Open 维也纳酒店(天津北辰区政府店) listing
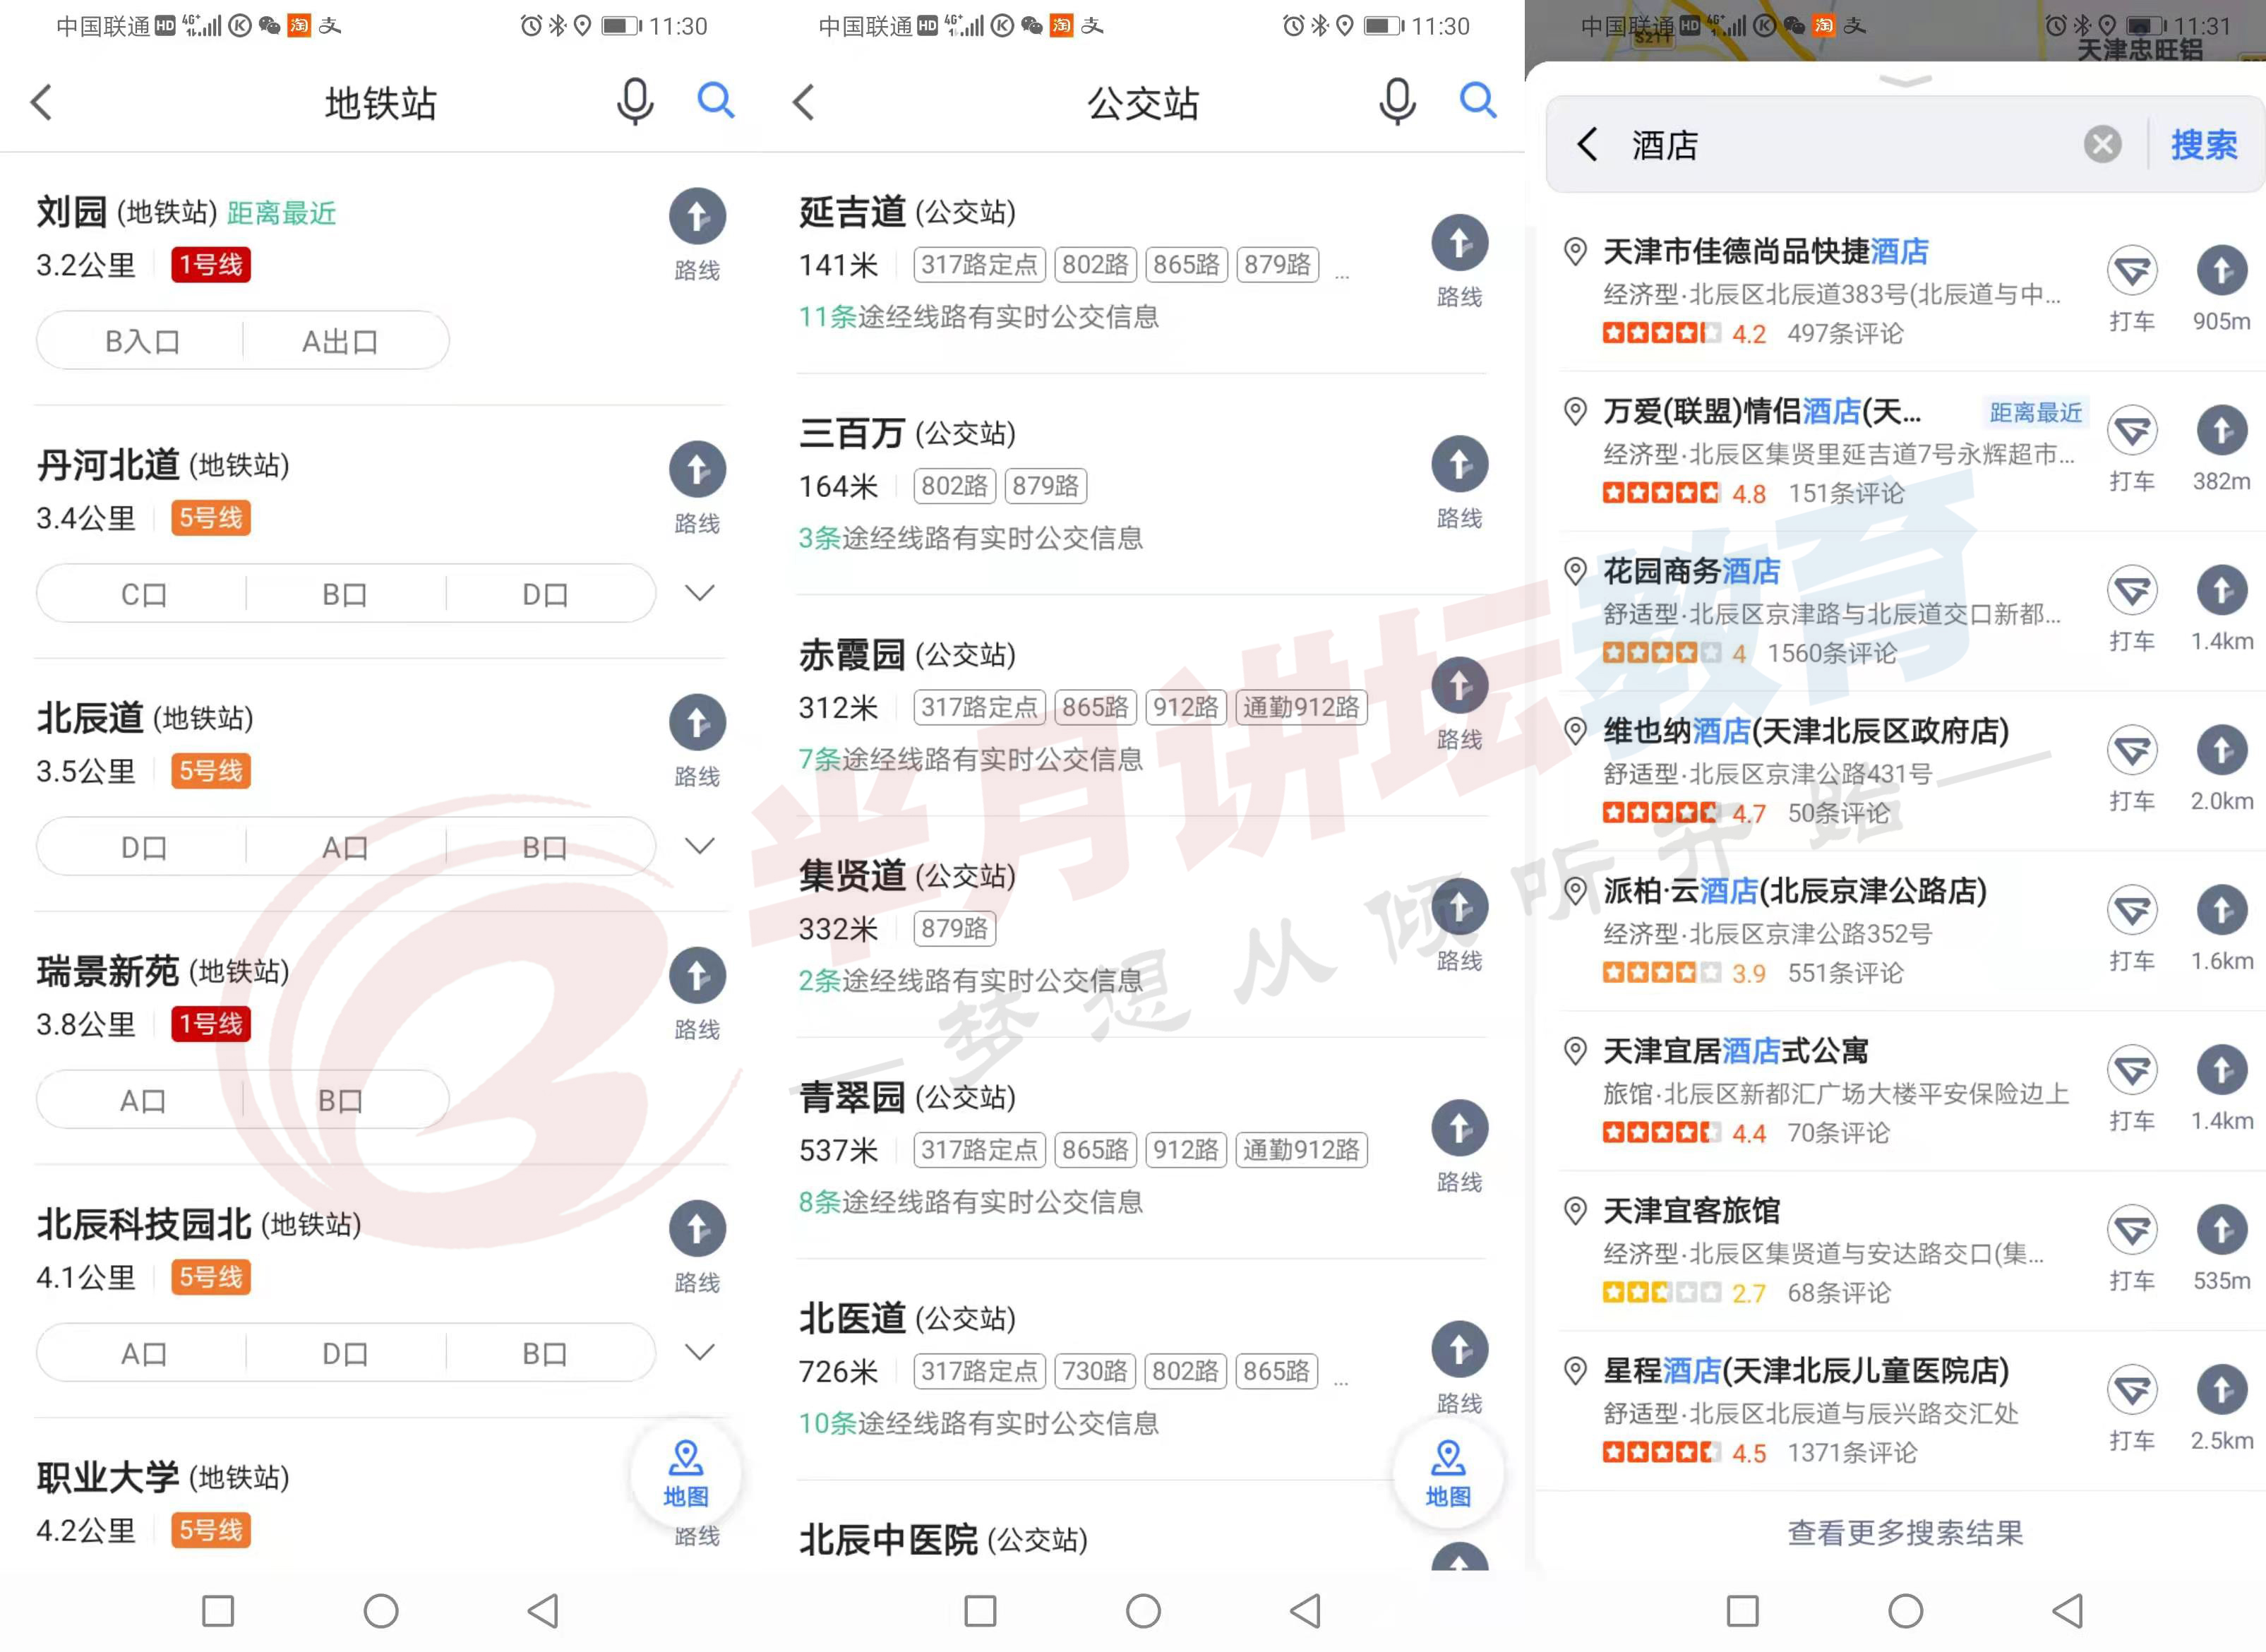Image resolution: width=2266 pixels, height=1652 pixels. tap(1805, 732)
